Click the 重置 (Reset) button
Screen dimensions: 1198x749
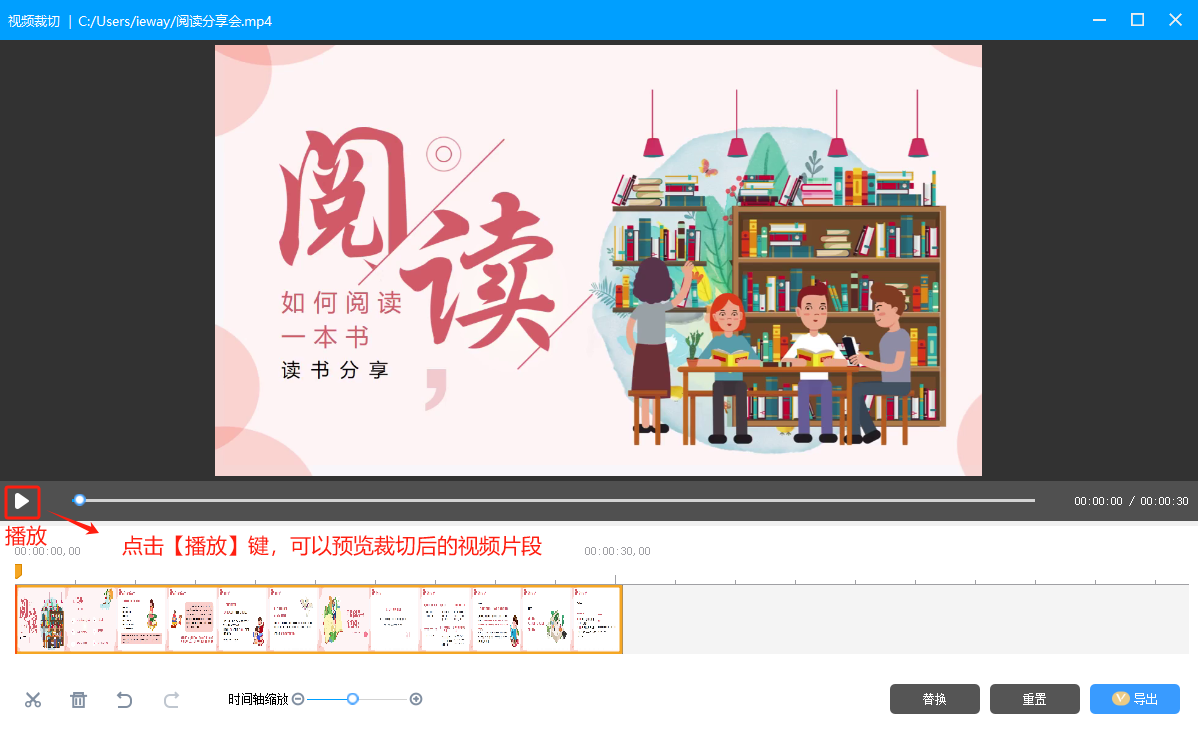click(1034, 699)
